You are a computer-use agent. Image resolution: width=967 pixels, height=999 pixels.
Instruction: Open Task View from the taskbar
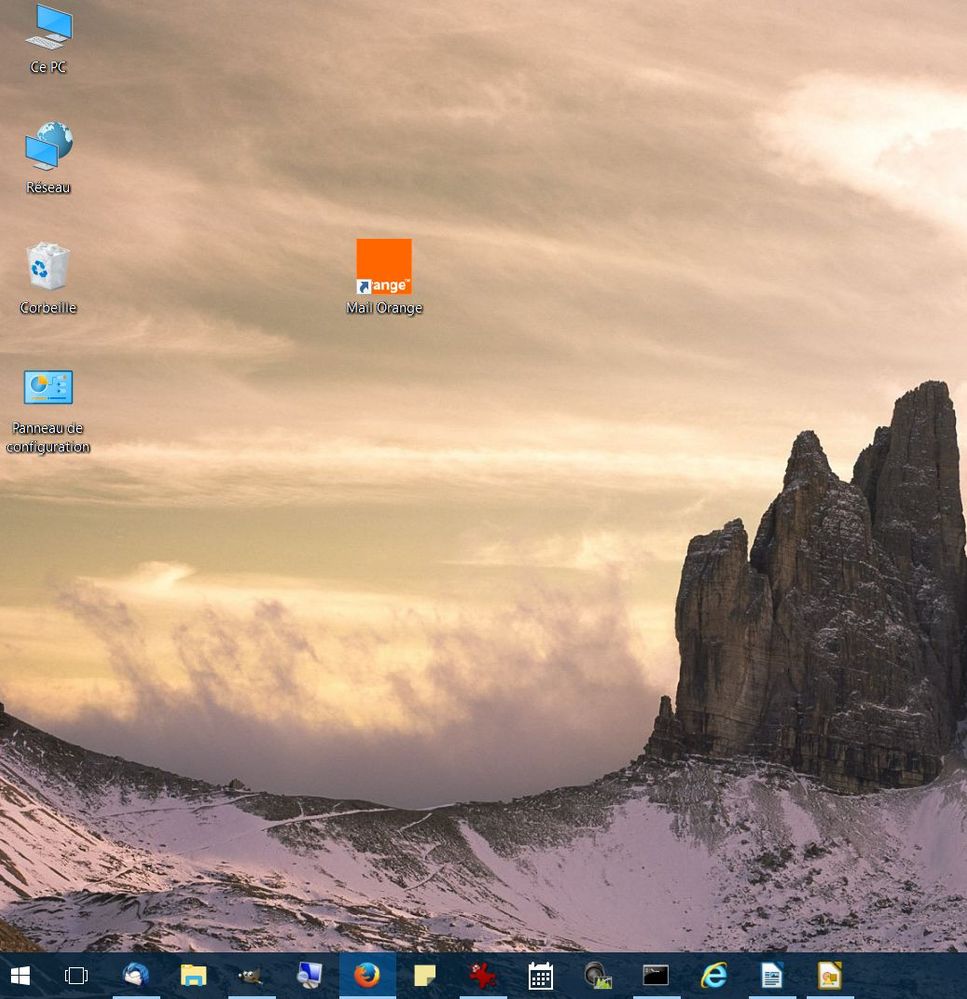(x=76, y=975)
